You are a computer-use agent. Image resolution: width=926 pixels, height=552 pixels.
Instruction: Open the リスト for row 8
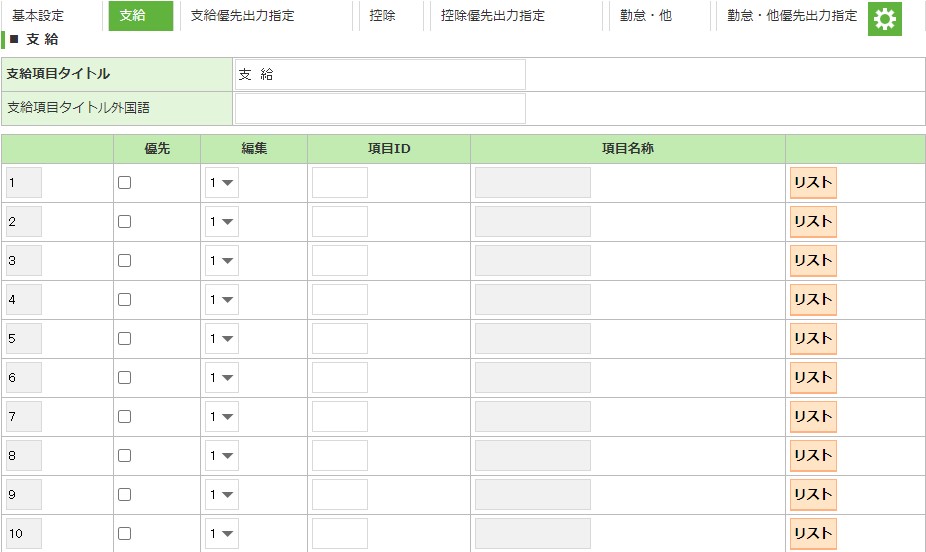pos(812,455)
